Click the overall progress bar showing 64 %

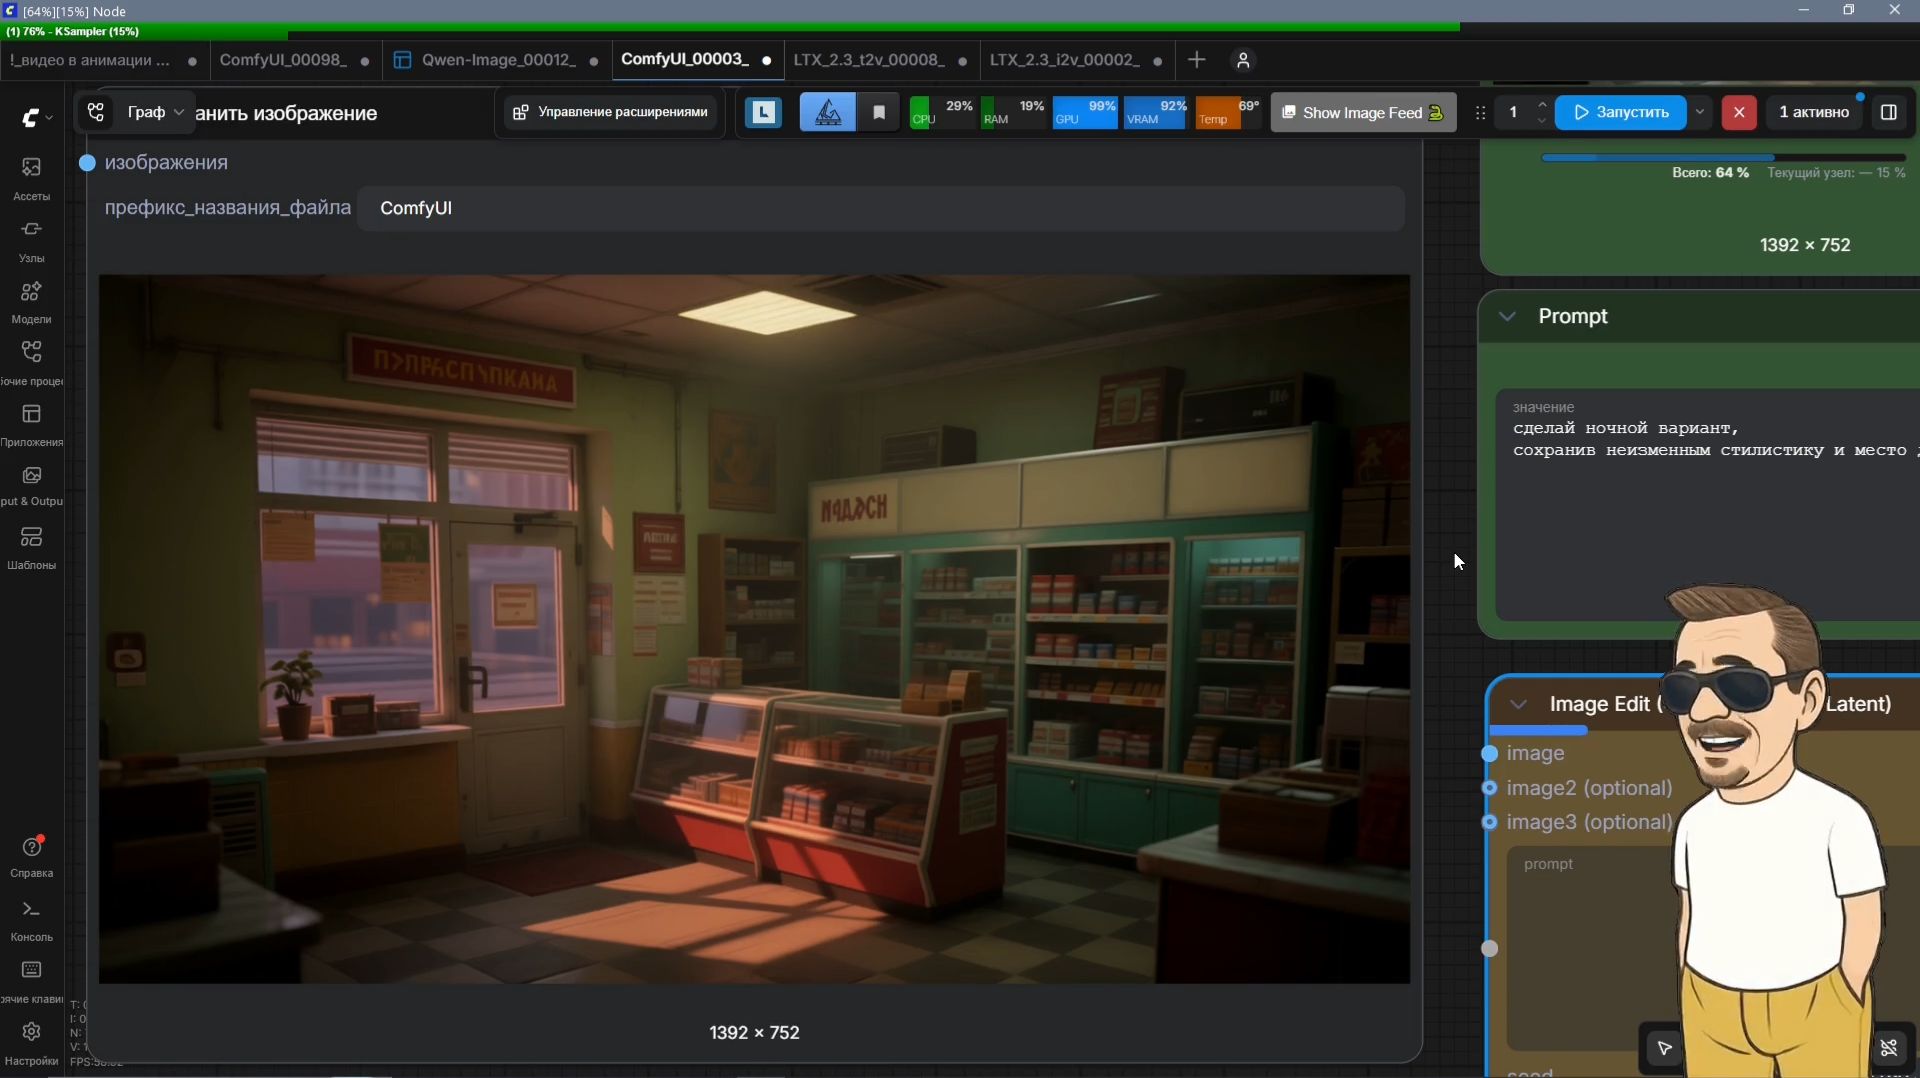coord(1723,157)
